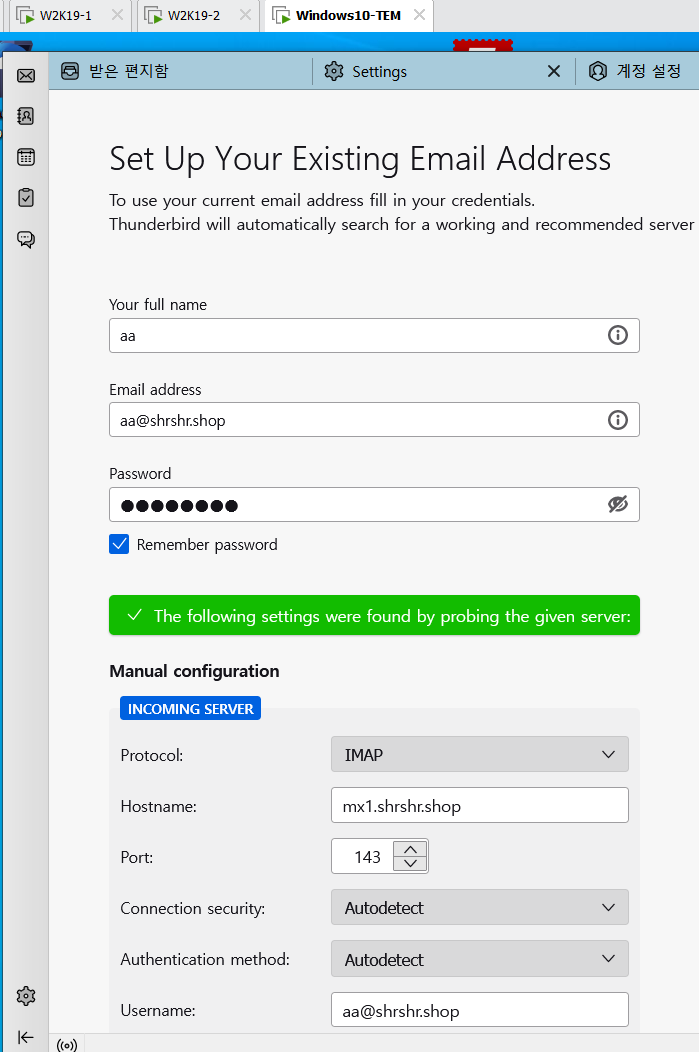
Task: Decrease the Port value with down arrow
Action: pos(411,863)
